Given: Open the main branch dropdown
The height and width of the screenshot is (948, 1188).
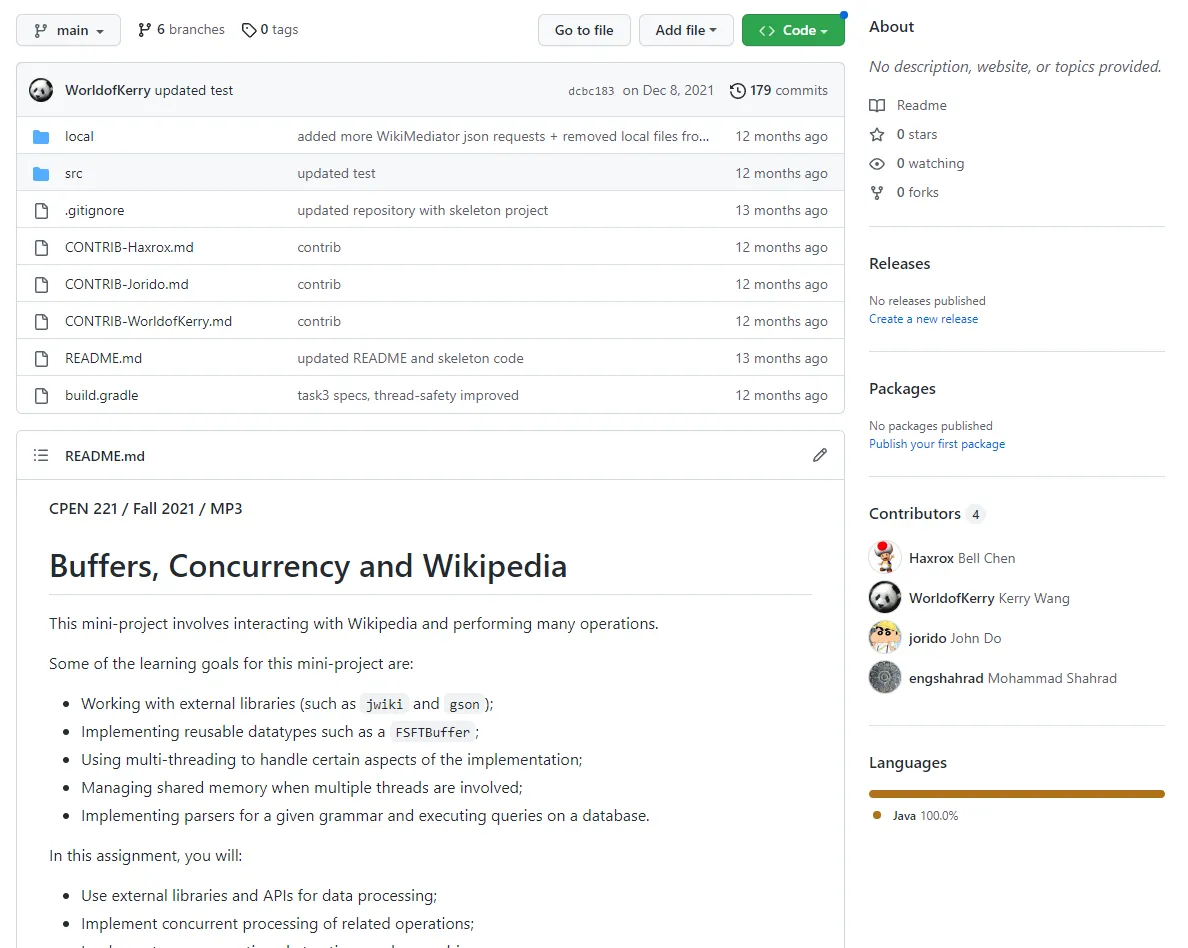Looking at the screenshot, I should tap(69, 30).
